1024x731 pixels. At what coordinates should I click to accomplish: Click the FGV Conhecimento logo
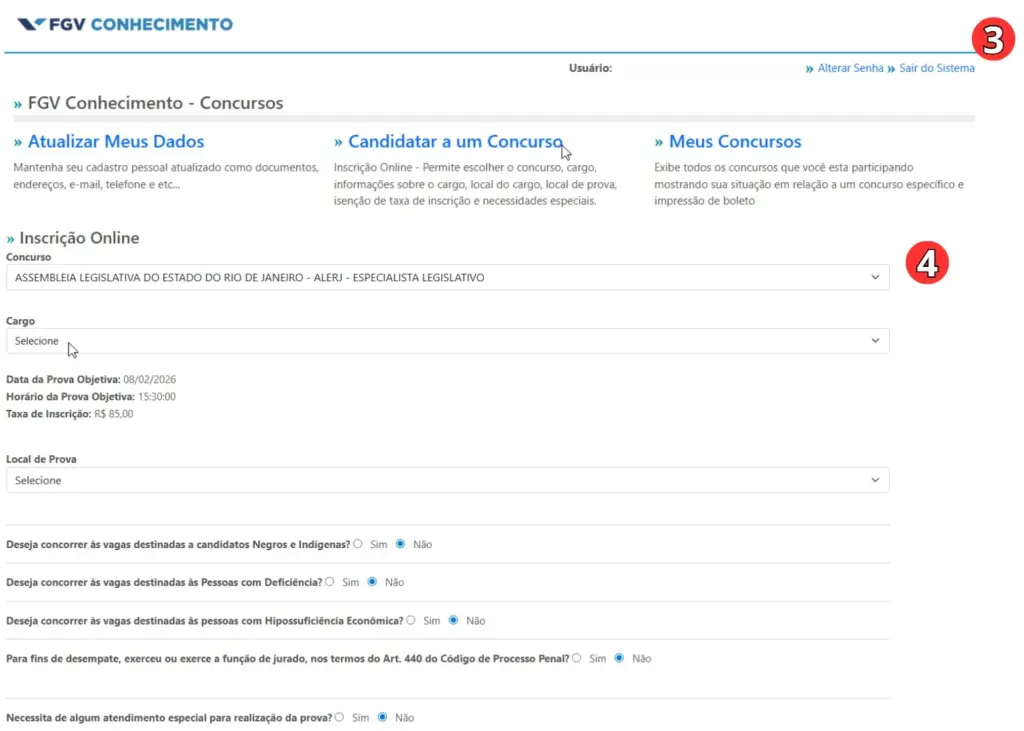(x=125, y=24)
